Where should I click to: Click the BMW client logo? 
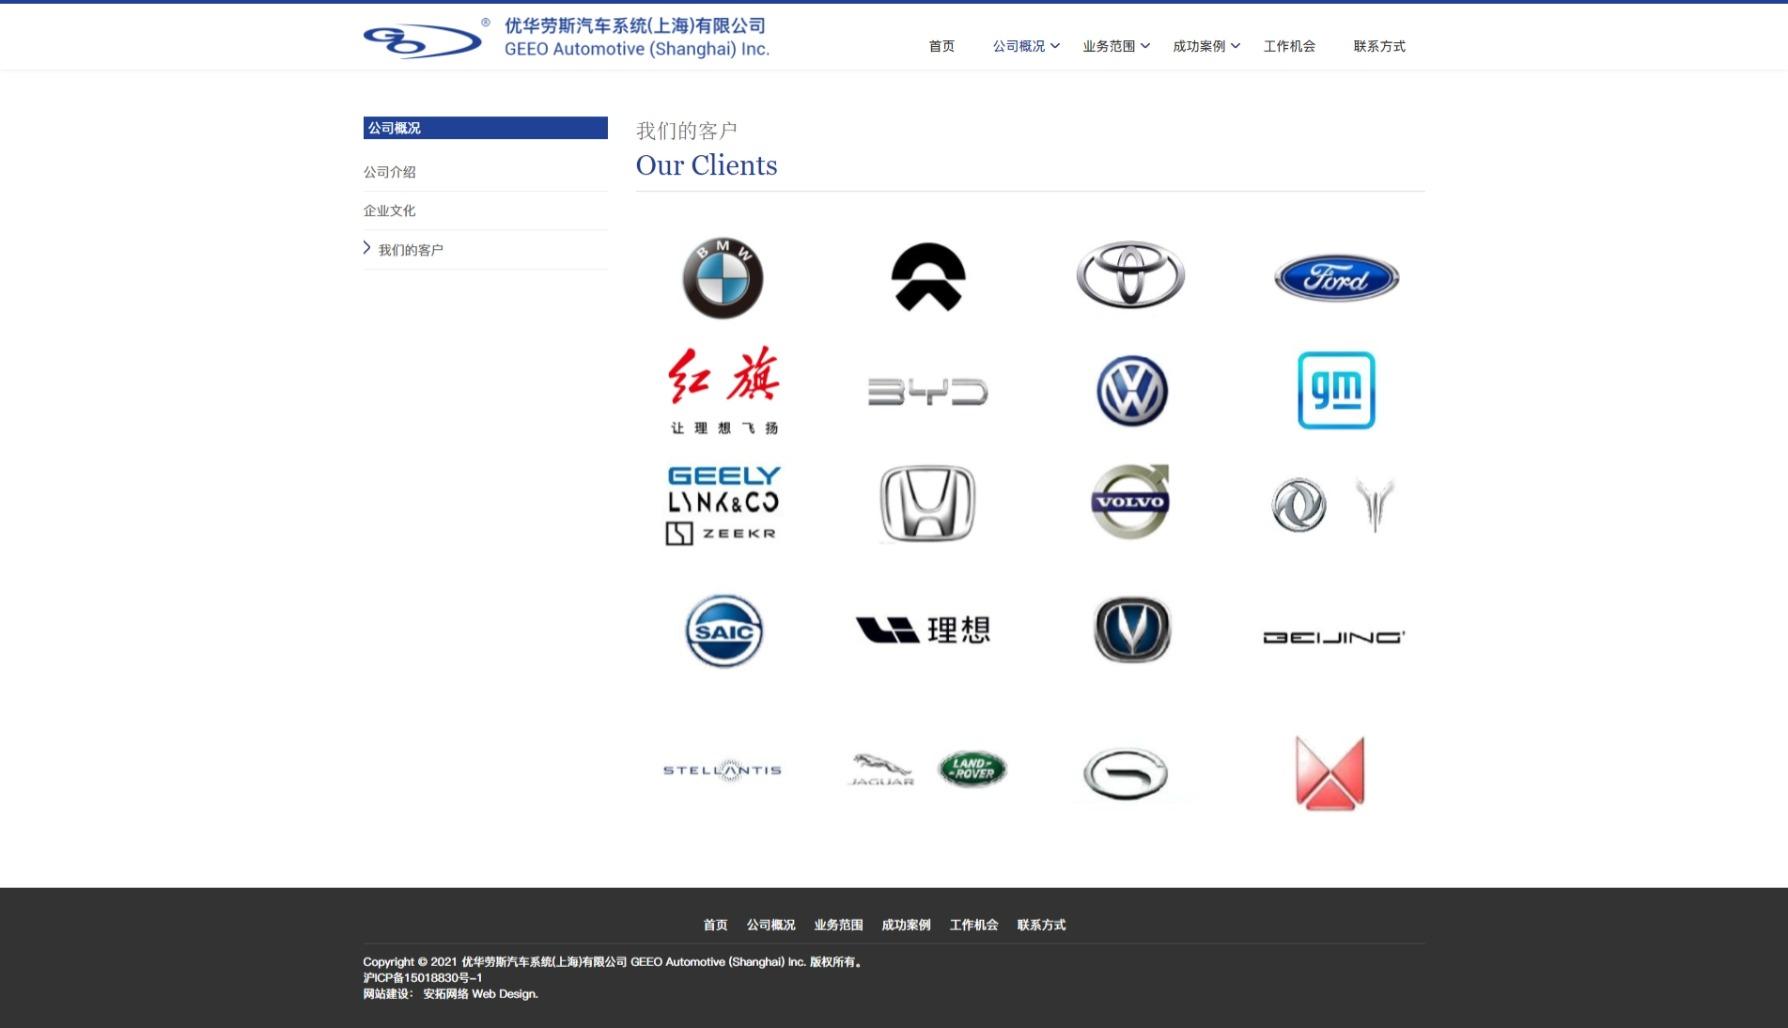click(722, 278)
